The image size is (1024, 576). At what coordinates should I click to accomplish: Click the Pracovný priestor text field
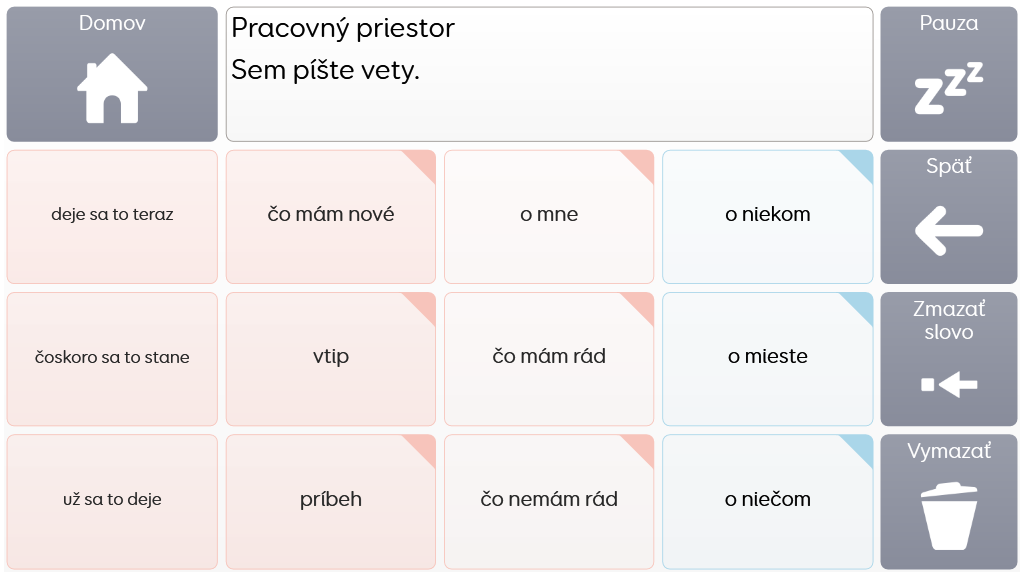pyautogui.click(x=549, y=75)
